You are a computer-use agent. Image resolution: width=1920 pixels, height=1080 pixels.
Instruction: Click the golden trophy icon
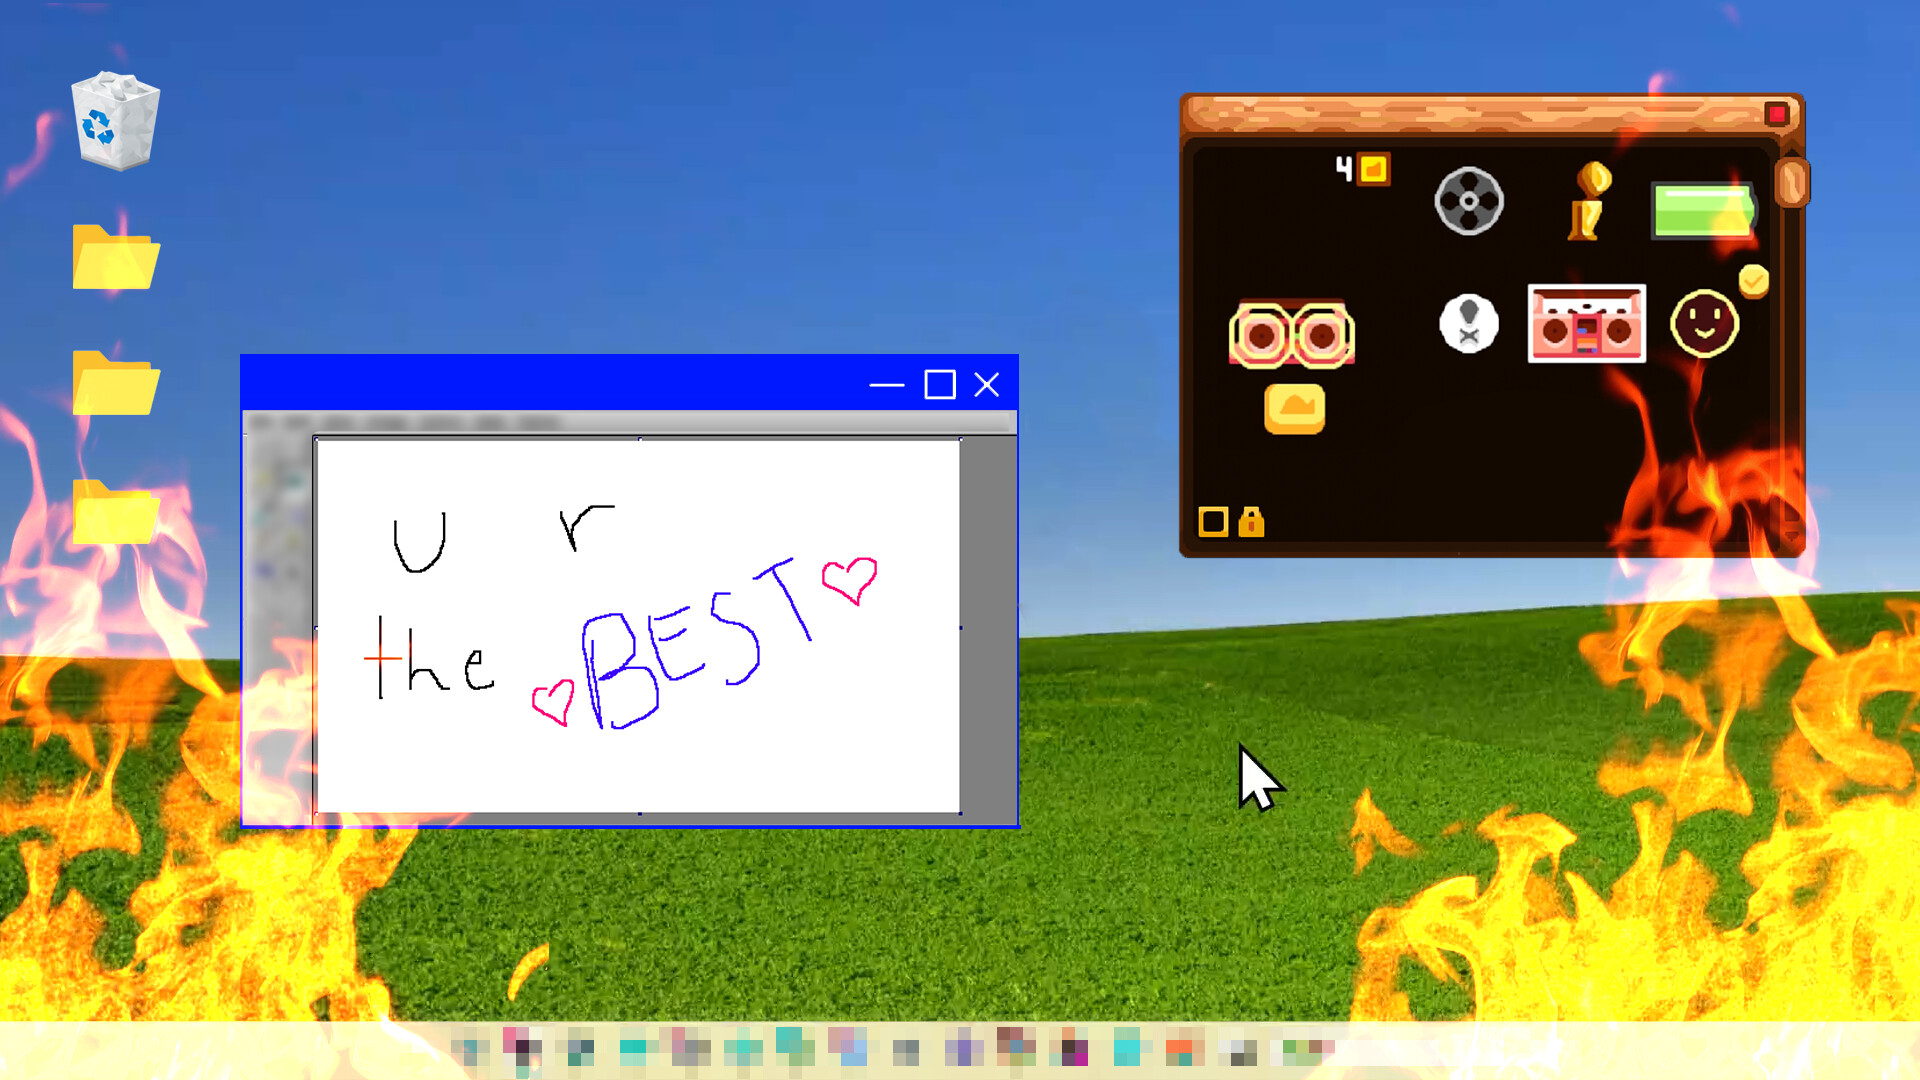[x=1589, y=201]
